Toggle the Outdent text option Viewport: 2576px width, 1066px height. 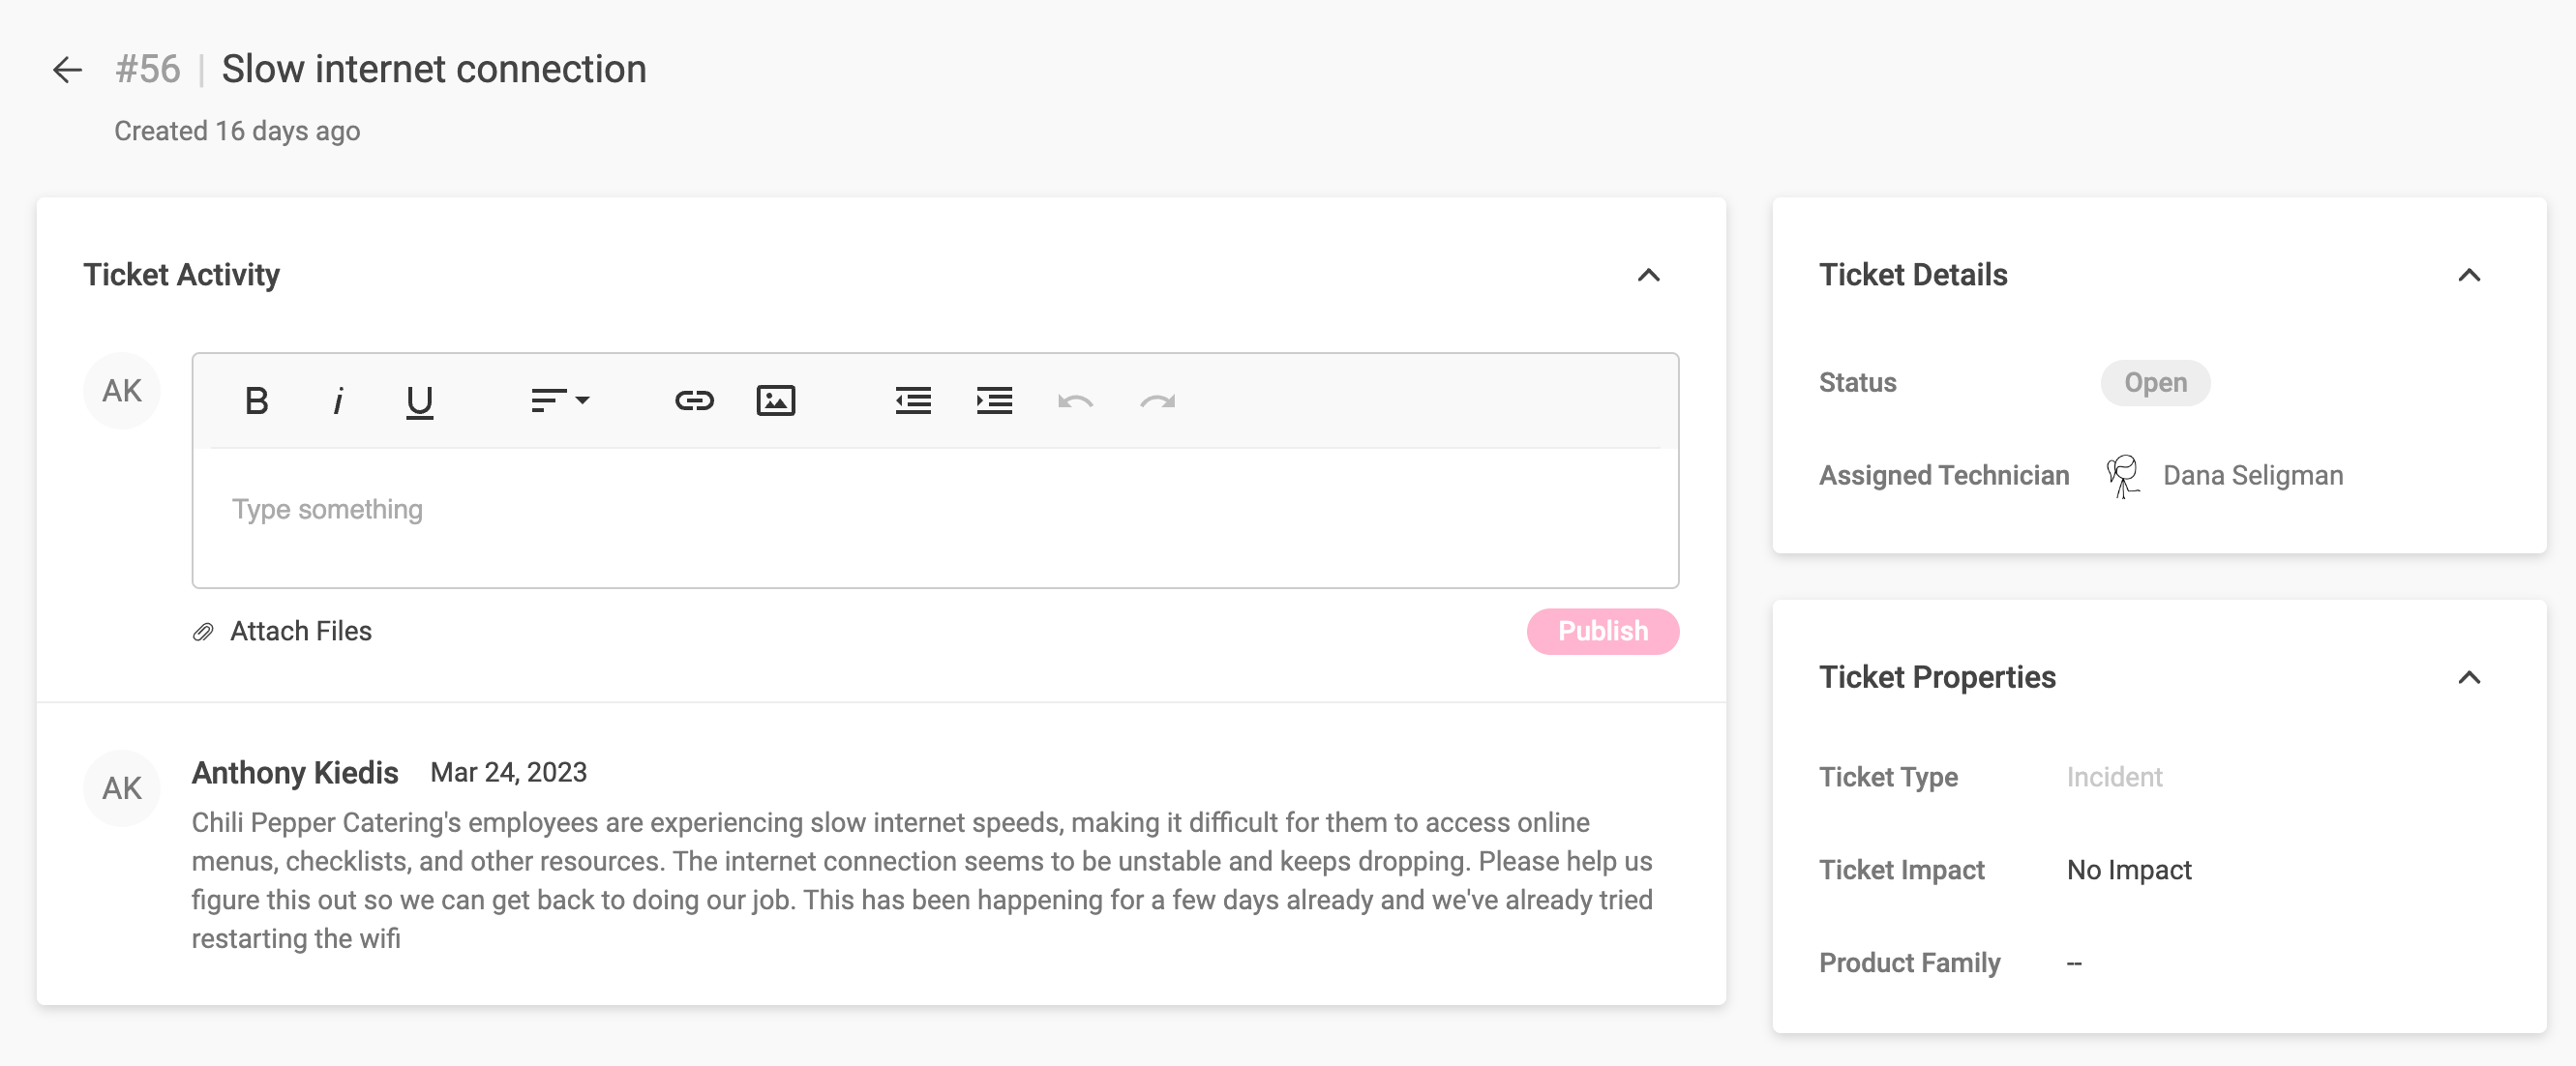pyautogui.click(x=914, y=400)
